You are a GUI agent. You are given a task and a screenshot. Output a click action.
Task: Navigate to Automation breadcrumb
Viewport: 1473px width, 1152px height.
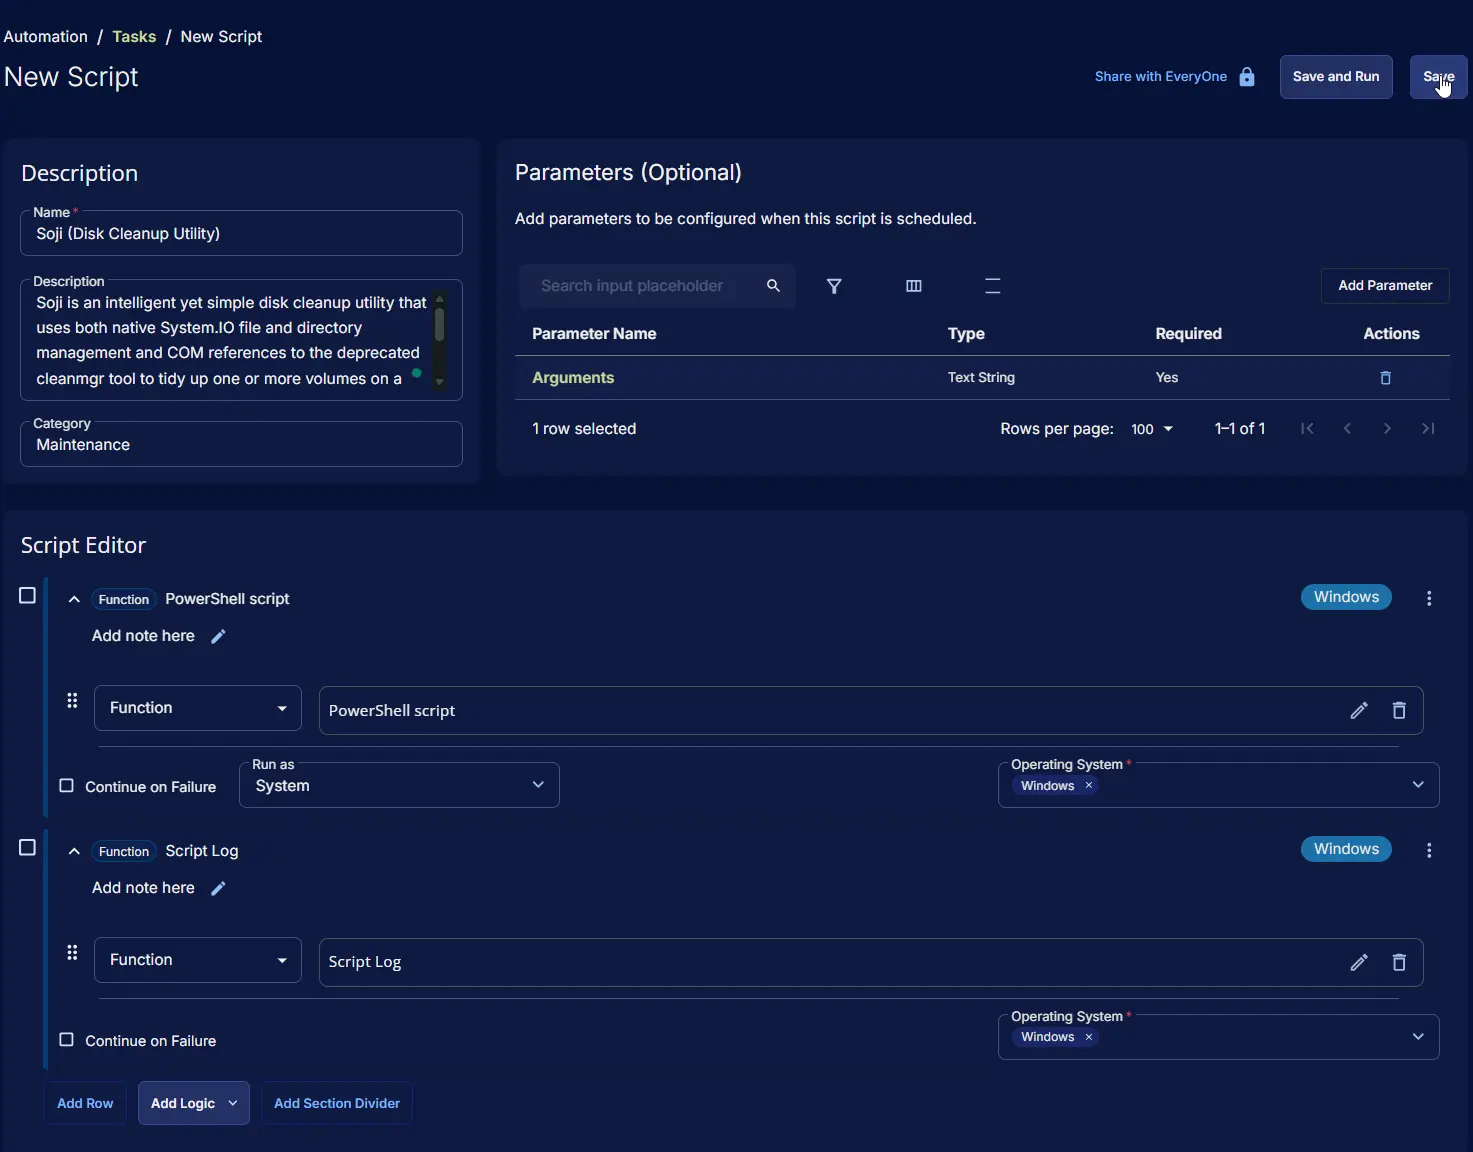(x=46, y=37)
